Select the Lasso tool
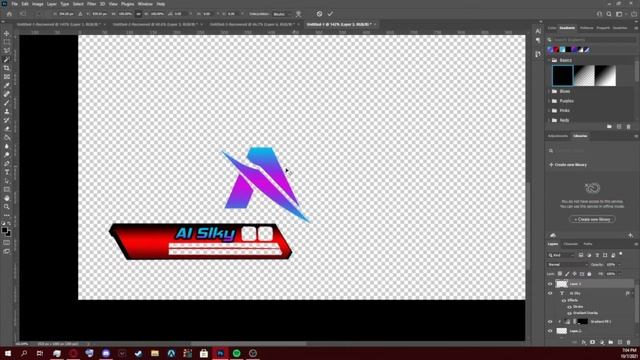This screenshot has height=360, width=640. 7,51
